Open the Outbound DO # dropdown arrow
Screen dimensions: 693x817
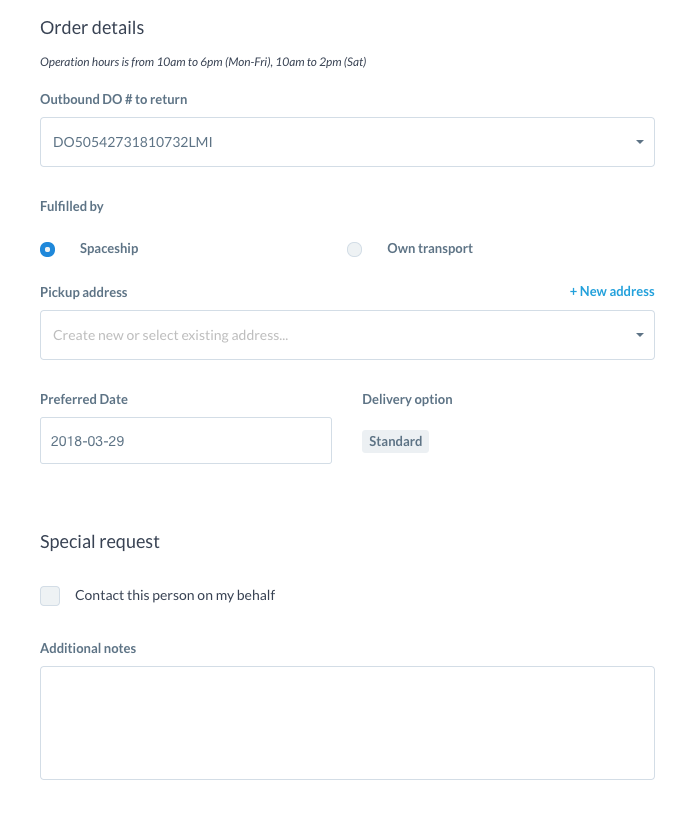[x=640, y=142]
